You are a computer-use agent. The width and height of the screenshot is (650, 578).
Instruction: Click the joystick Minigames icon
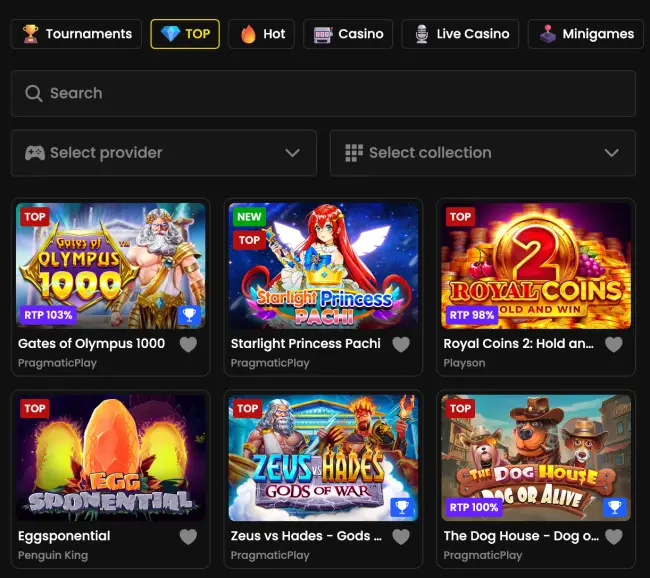(x=548, y=34)
